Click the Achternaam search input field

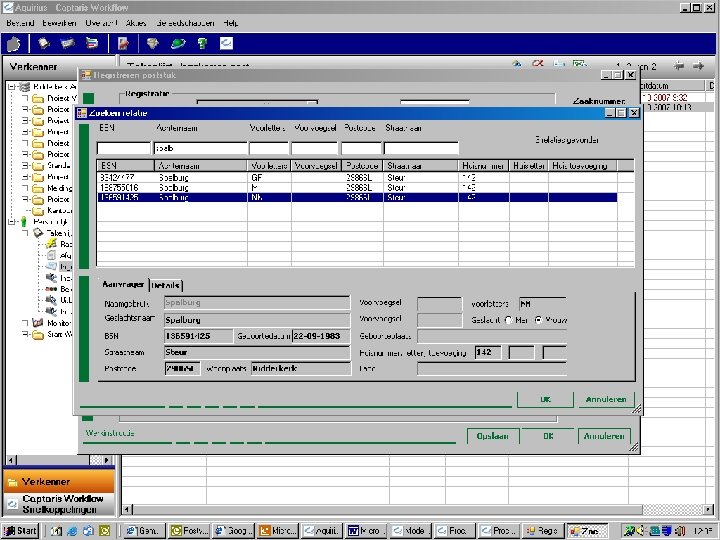tap(200, 148)
